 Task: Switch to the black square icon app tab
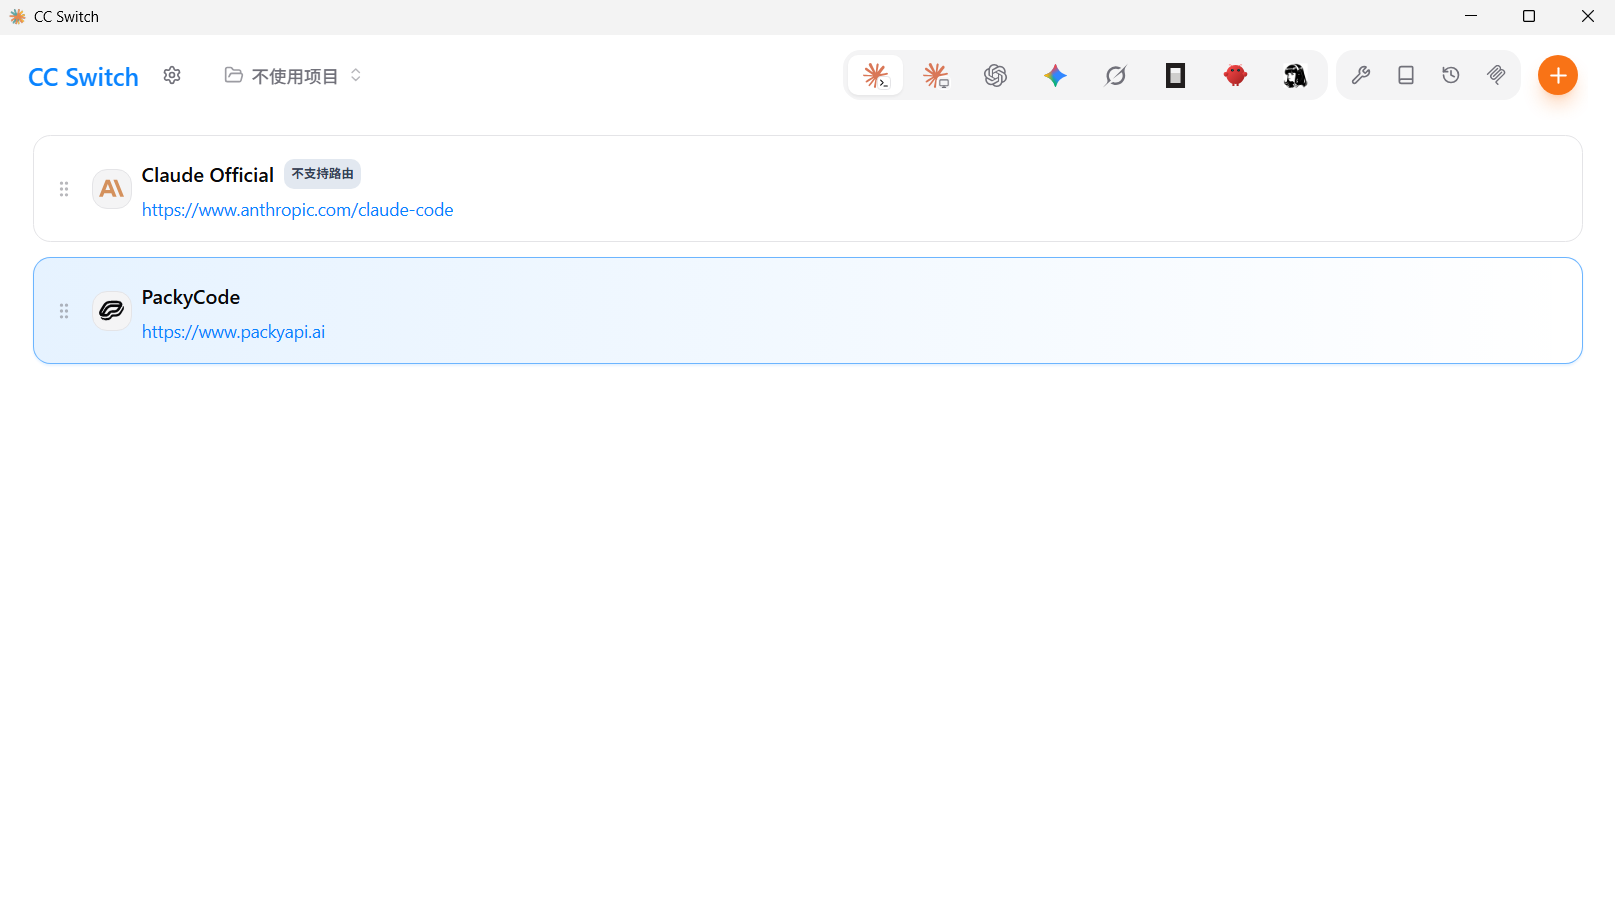click(1176, 75)
